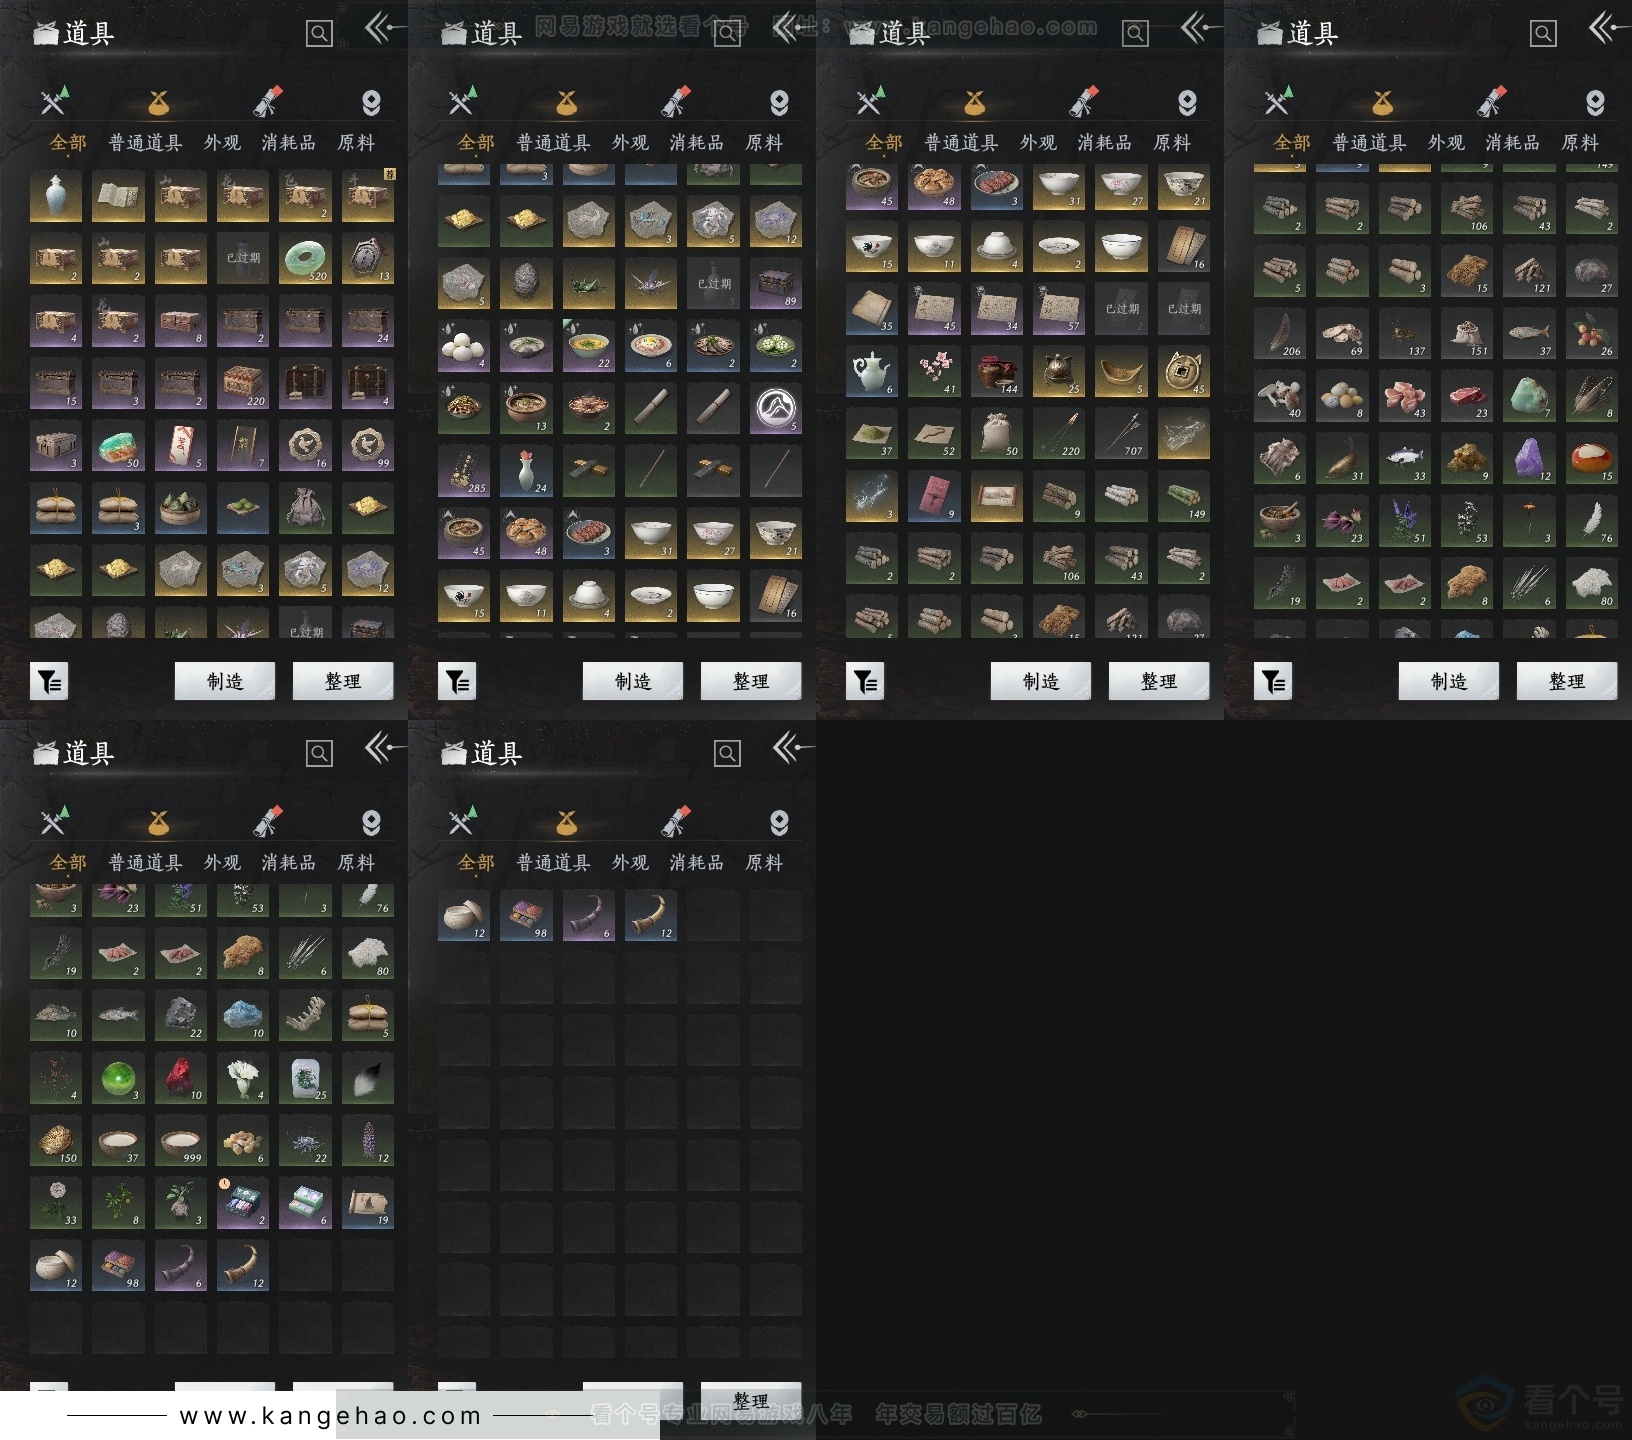The height and width of the screenshot is (1440, 1632).
Task: Select the gift box with the clock badge
Action: click(243, 1203)
